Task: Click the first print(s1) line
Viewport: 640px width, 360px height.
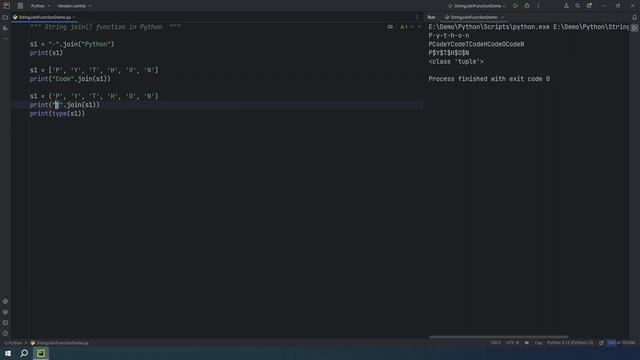Action: (46, 53)
